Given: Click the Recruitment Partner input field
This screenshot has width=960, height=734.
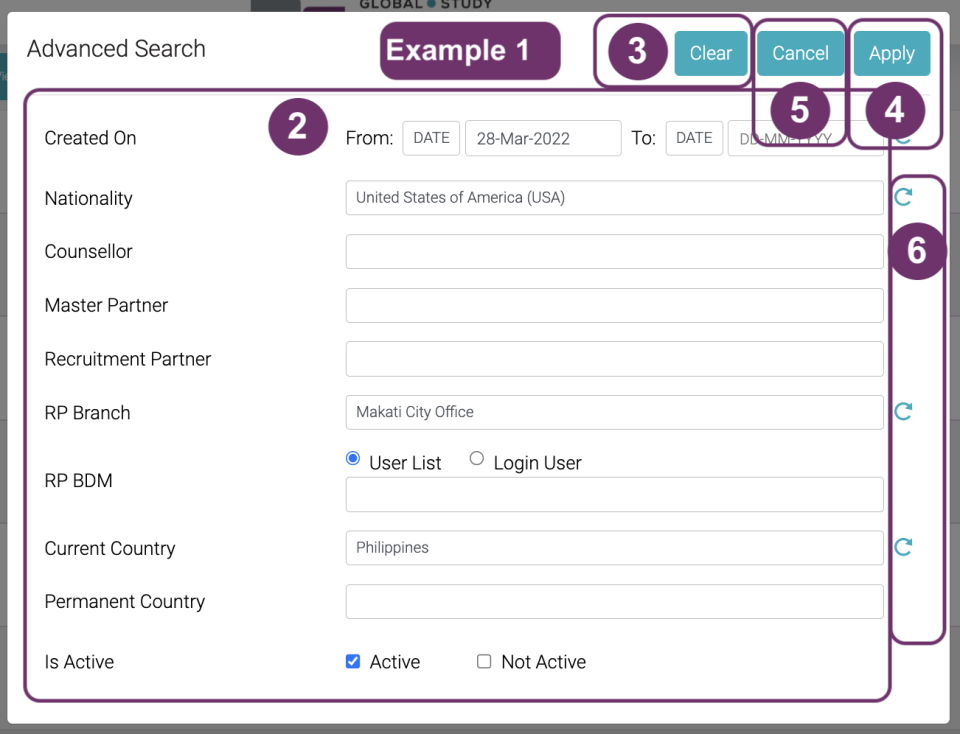Looking at the screenshot, I should 614,359.
